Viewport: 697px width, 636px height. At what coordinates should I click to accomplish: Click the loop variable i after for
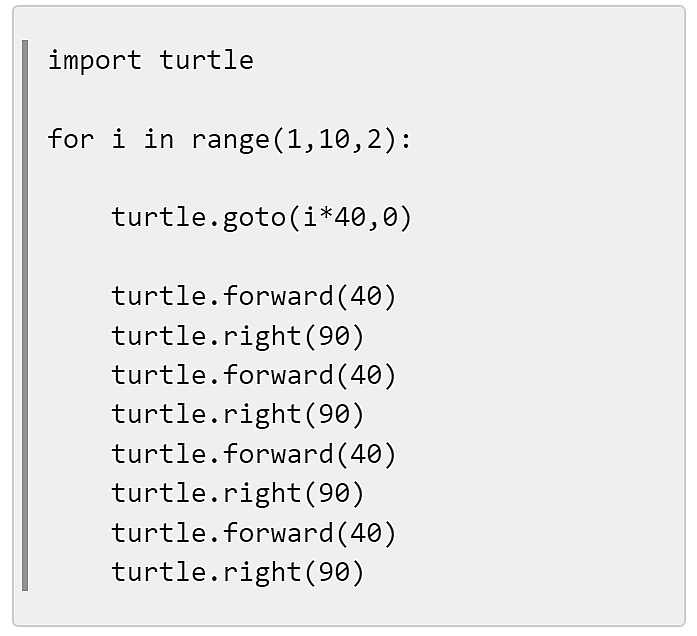(x=118, y=139)
